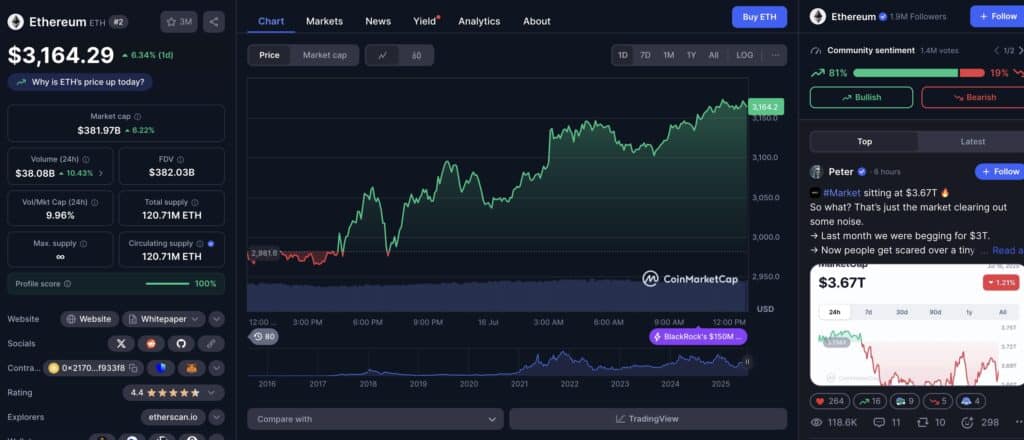The height and width of the screenshot is (440, 1024).
Task: Switch to the Chart tab
Action: click(271, 22)
